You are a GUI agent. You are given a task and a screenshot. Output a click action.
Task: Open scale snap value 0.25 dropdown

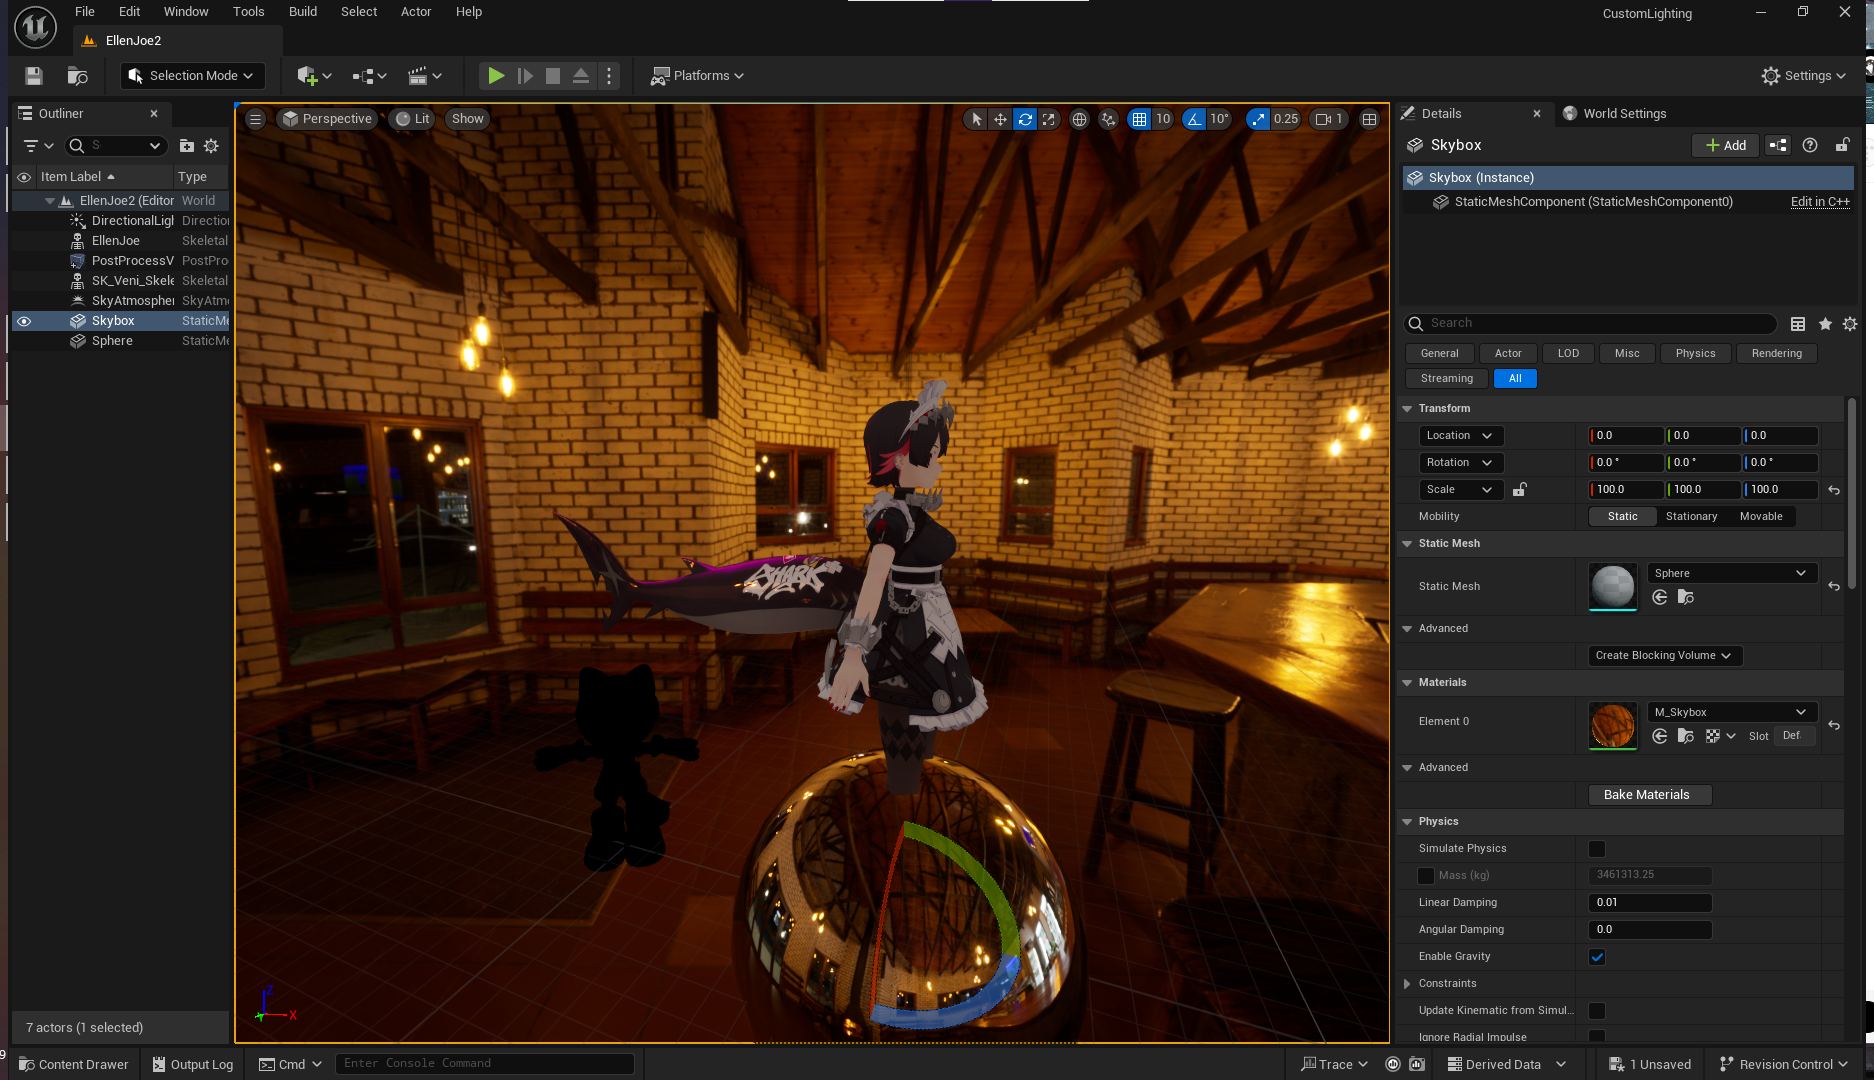(1286, 119)
